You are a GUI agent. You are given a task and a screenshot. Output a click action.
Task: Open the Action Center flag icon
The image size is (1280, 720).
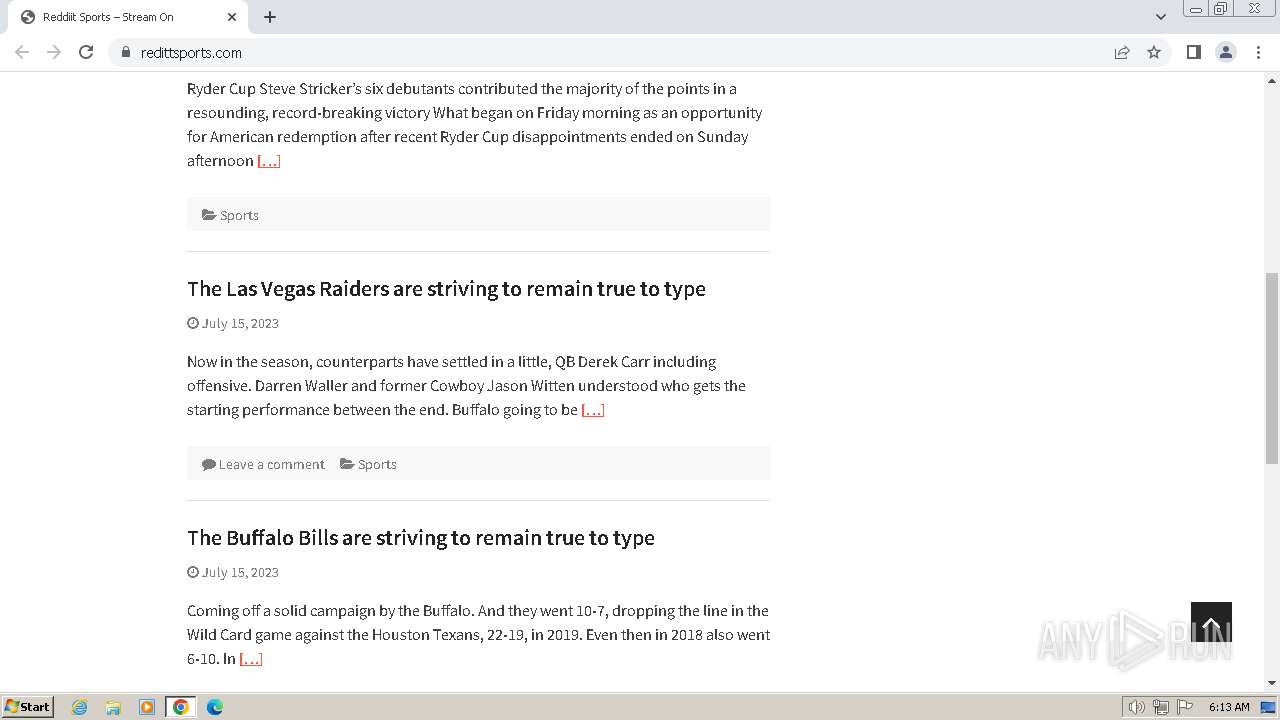point(1185,707)
